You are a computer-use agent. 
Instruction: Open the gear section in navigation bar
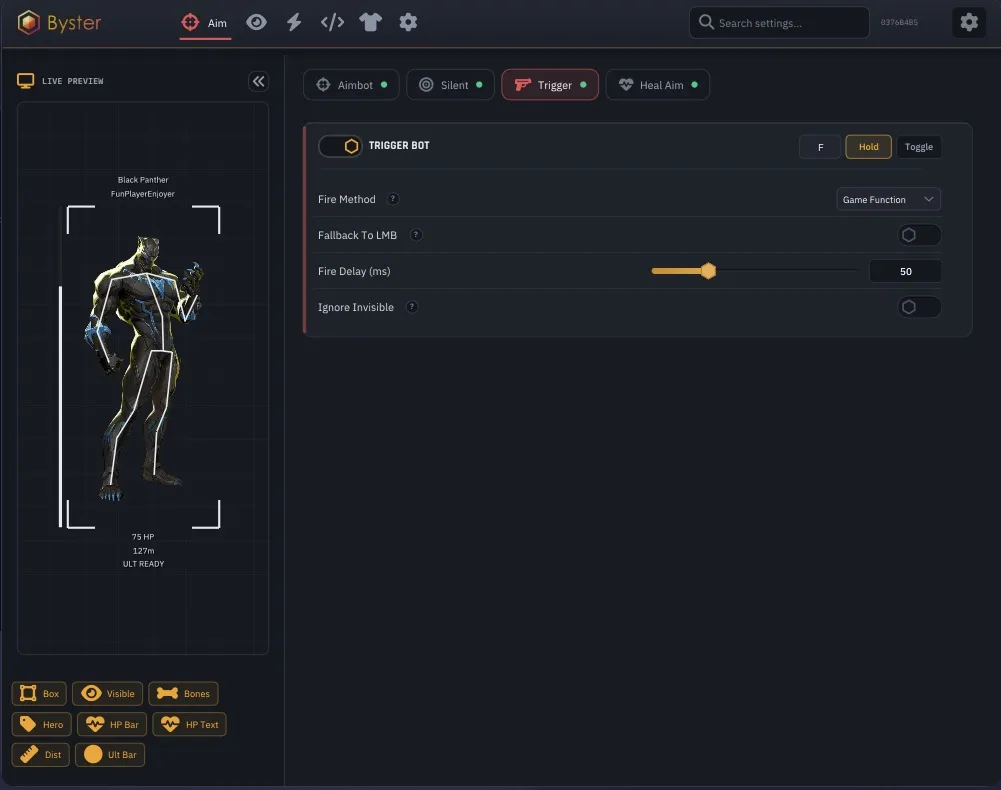[x=408, y=23]
